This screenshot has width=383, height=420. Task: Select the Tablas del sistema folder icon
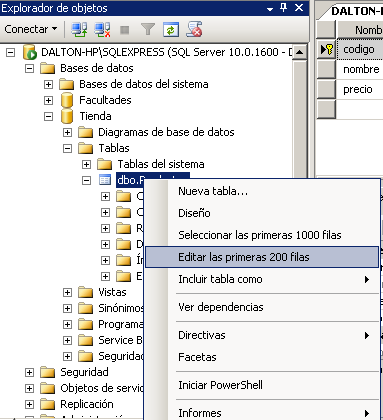(x=105, y=164)
